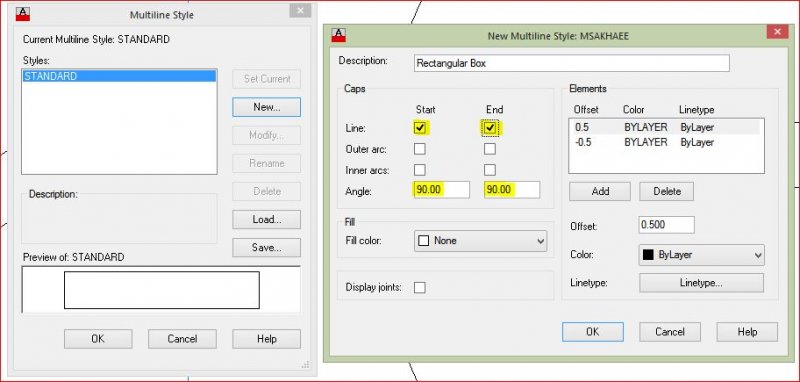
Task: Close the Multiline Style dialog
Action: point(300,11)
